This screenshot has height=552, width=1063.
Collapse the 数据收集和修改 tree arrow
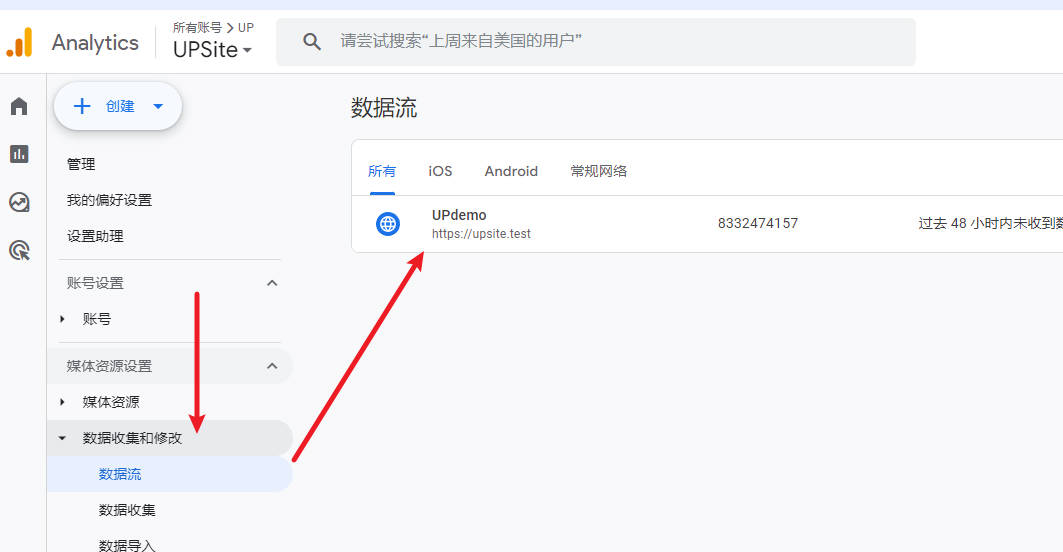point(62,438)
